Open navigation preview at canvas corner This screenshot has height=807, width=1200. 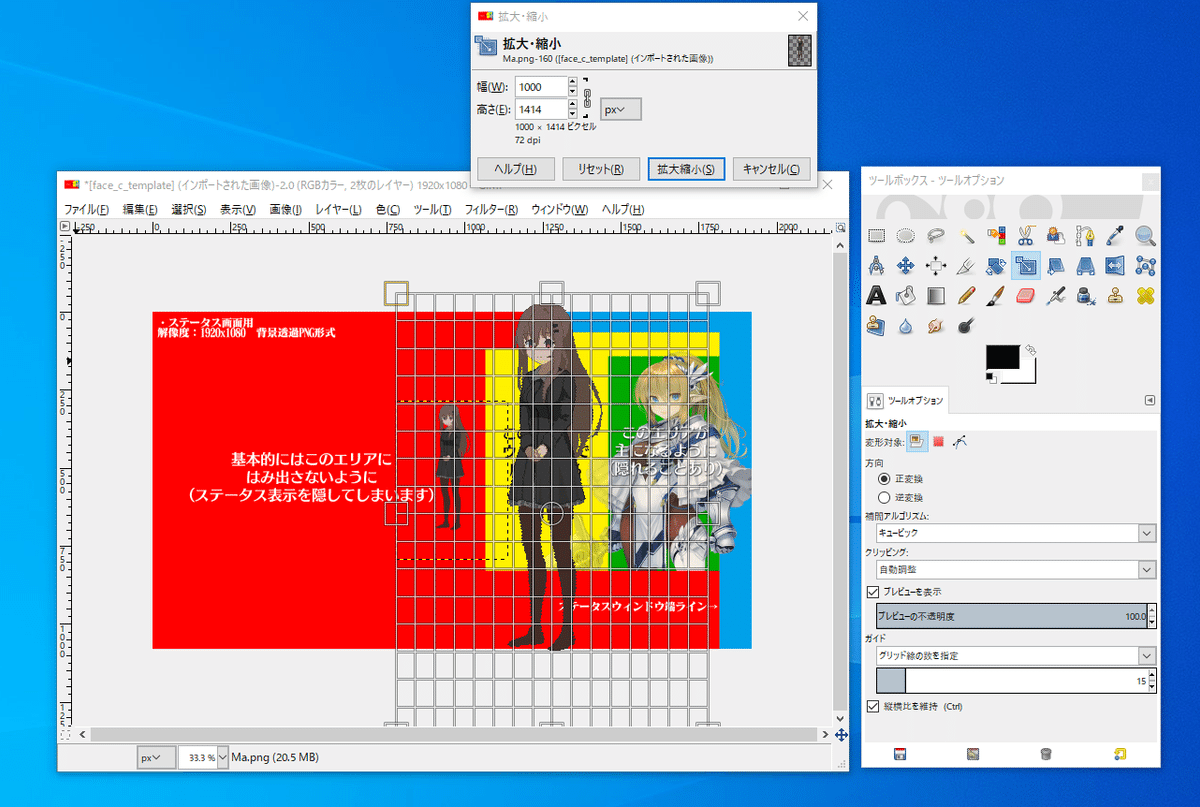coord(841,734)
